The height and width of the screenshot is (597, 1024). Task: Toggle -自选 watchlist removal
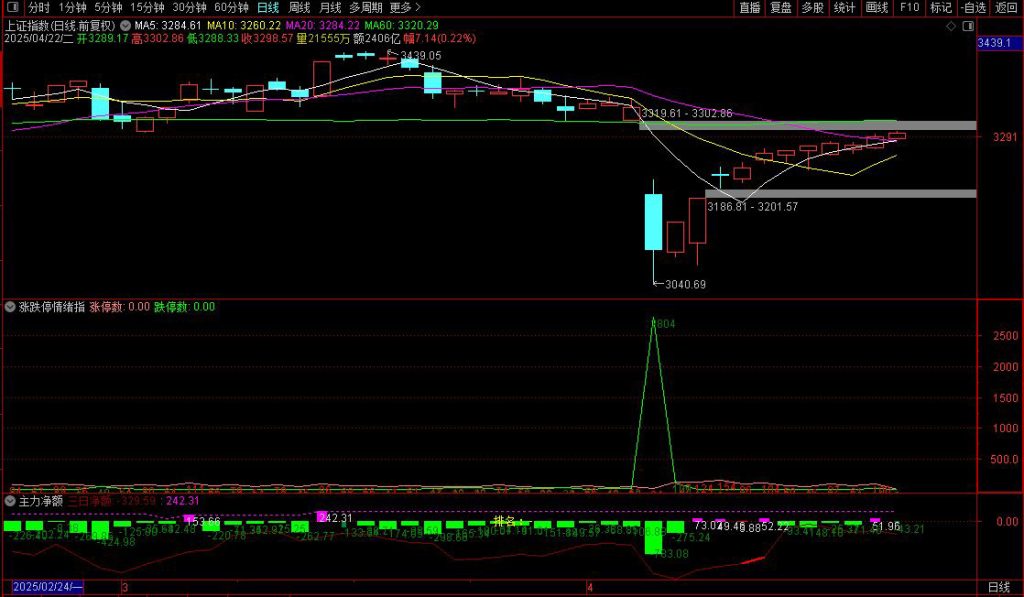pyautogui.click(x=973, y=7)
